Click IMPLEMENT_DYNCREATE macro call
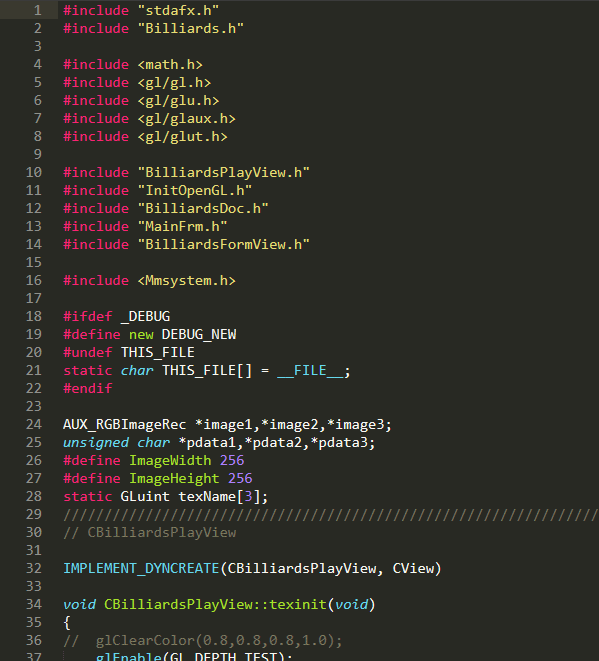This screenshot has width=599, height=661. point(141,569)
